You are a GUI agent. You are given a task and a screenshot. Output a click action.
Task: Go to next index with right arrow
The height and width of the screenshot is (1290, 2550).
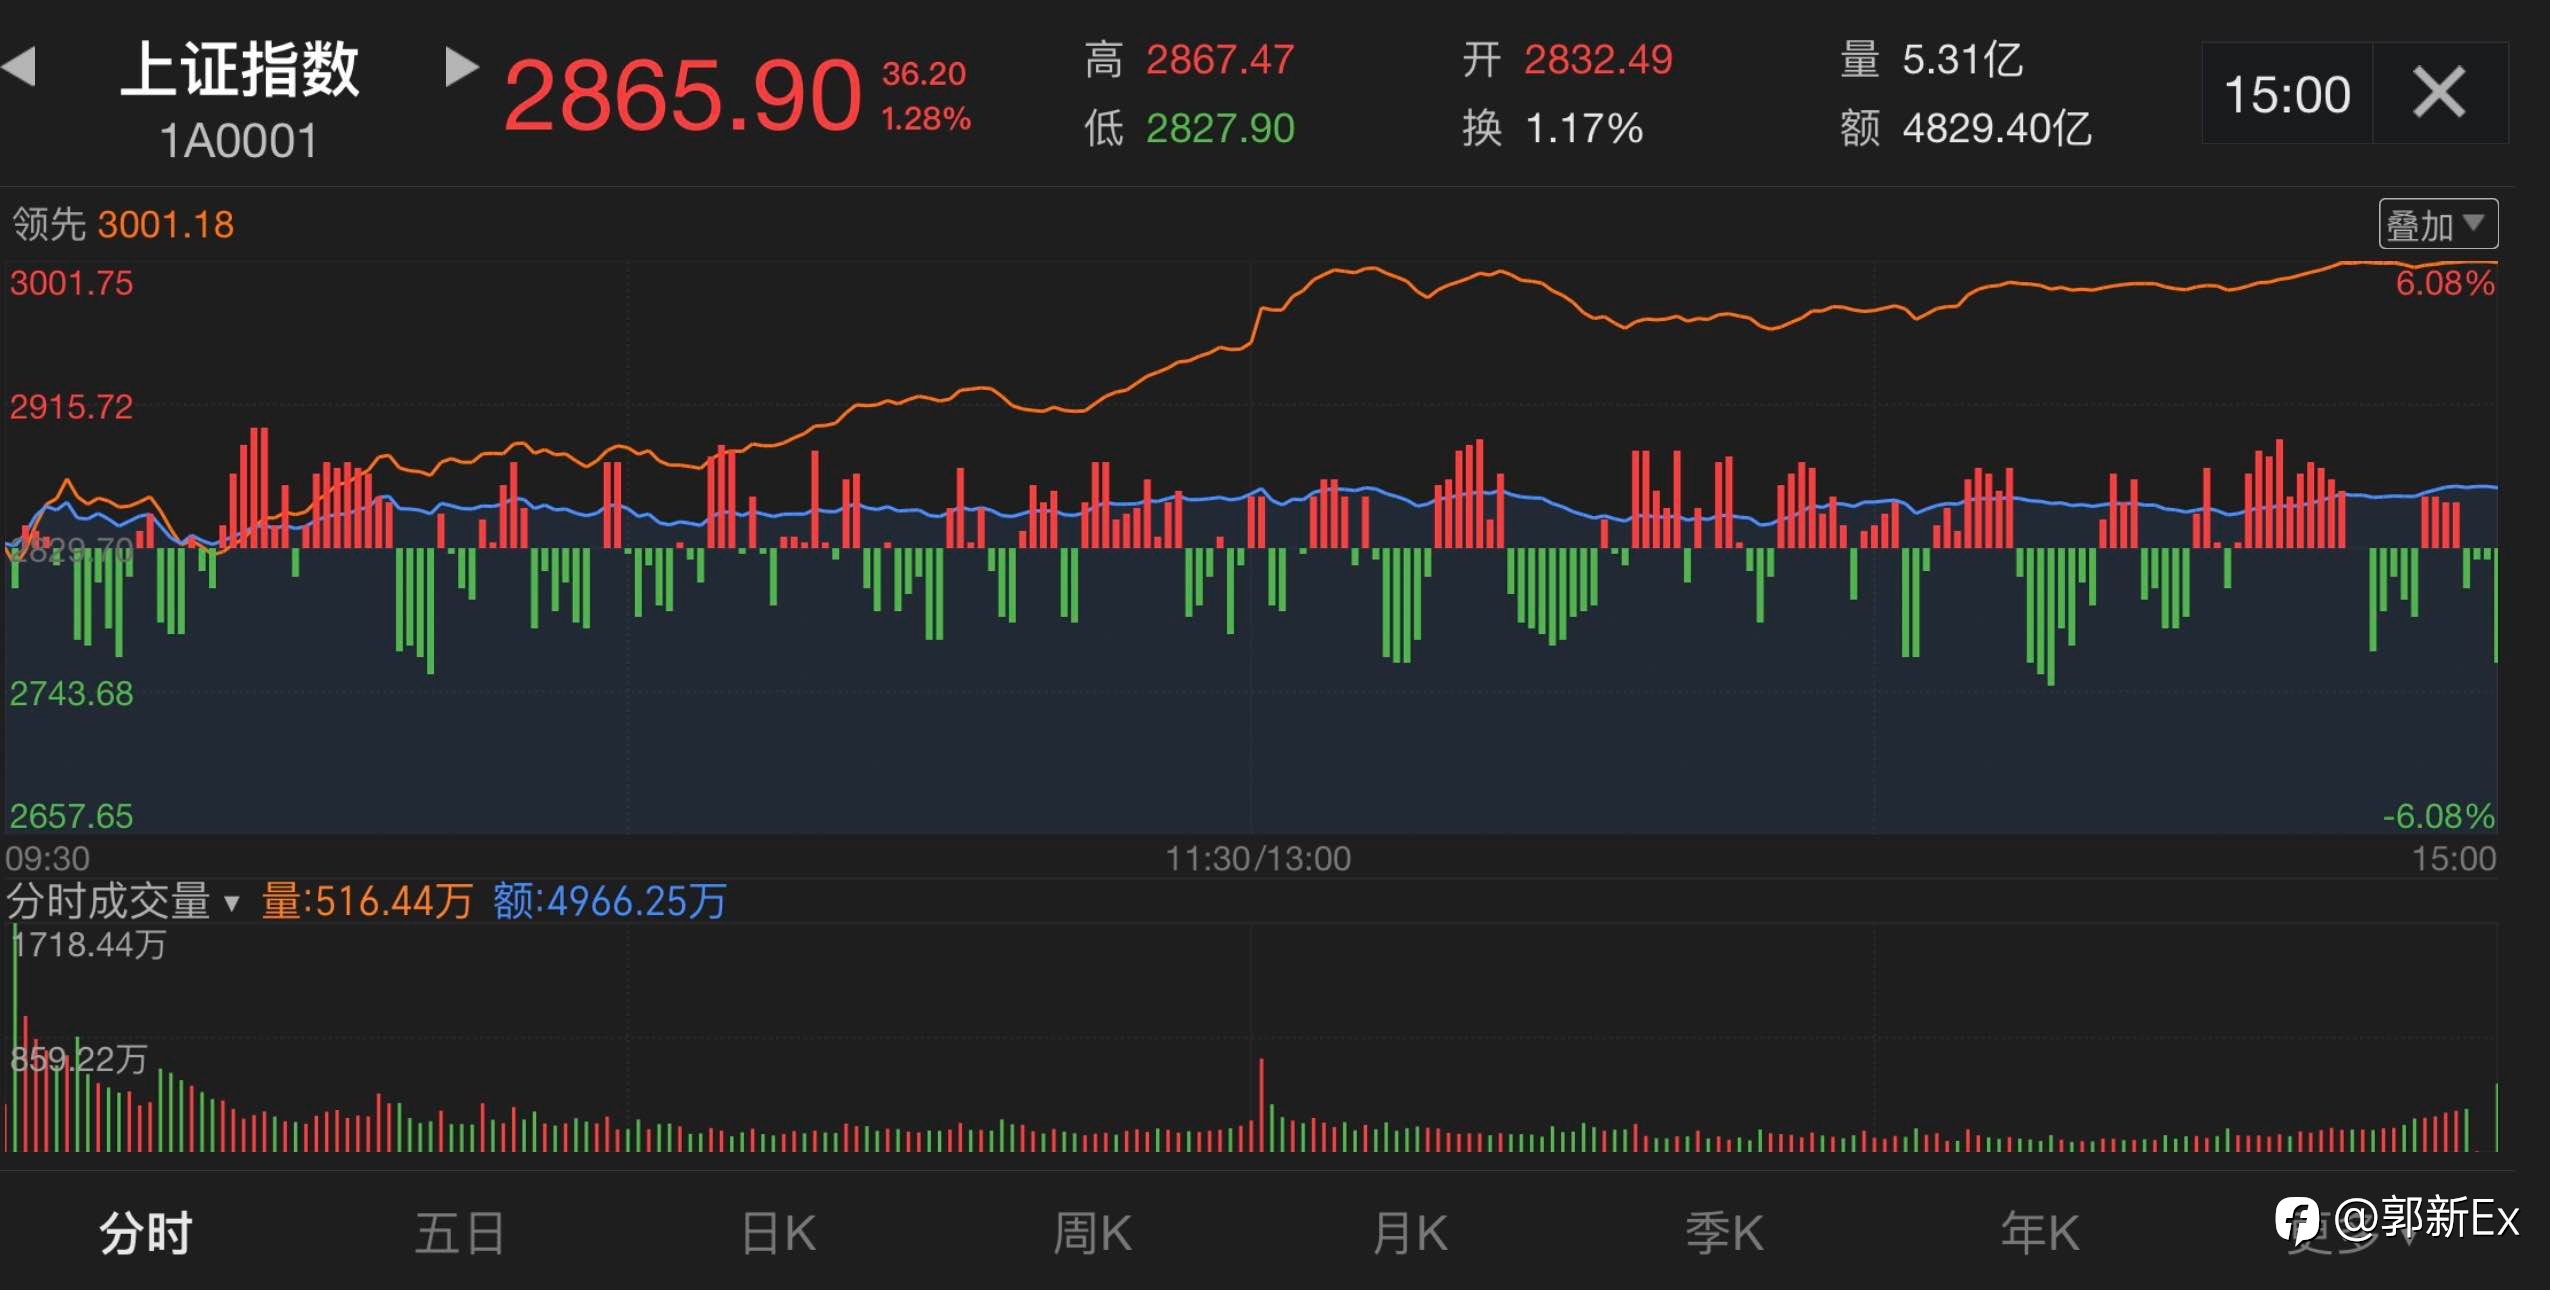[x=461, y=67]
